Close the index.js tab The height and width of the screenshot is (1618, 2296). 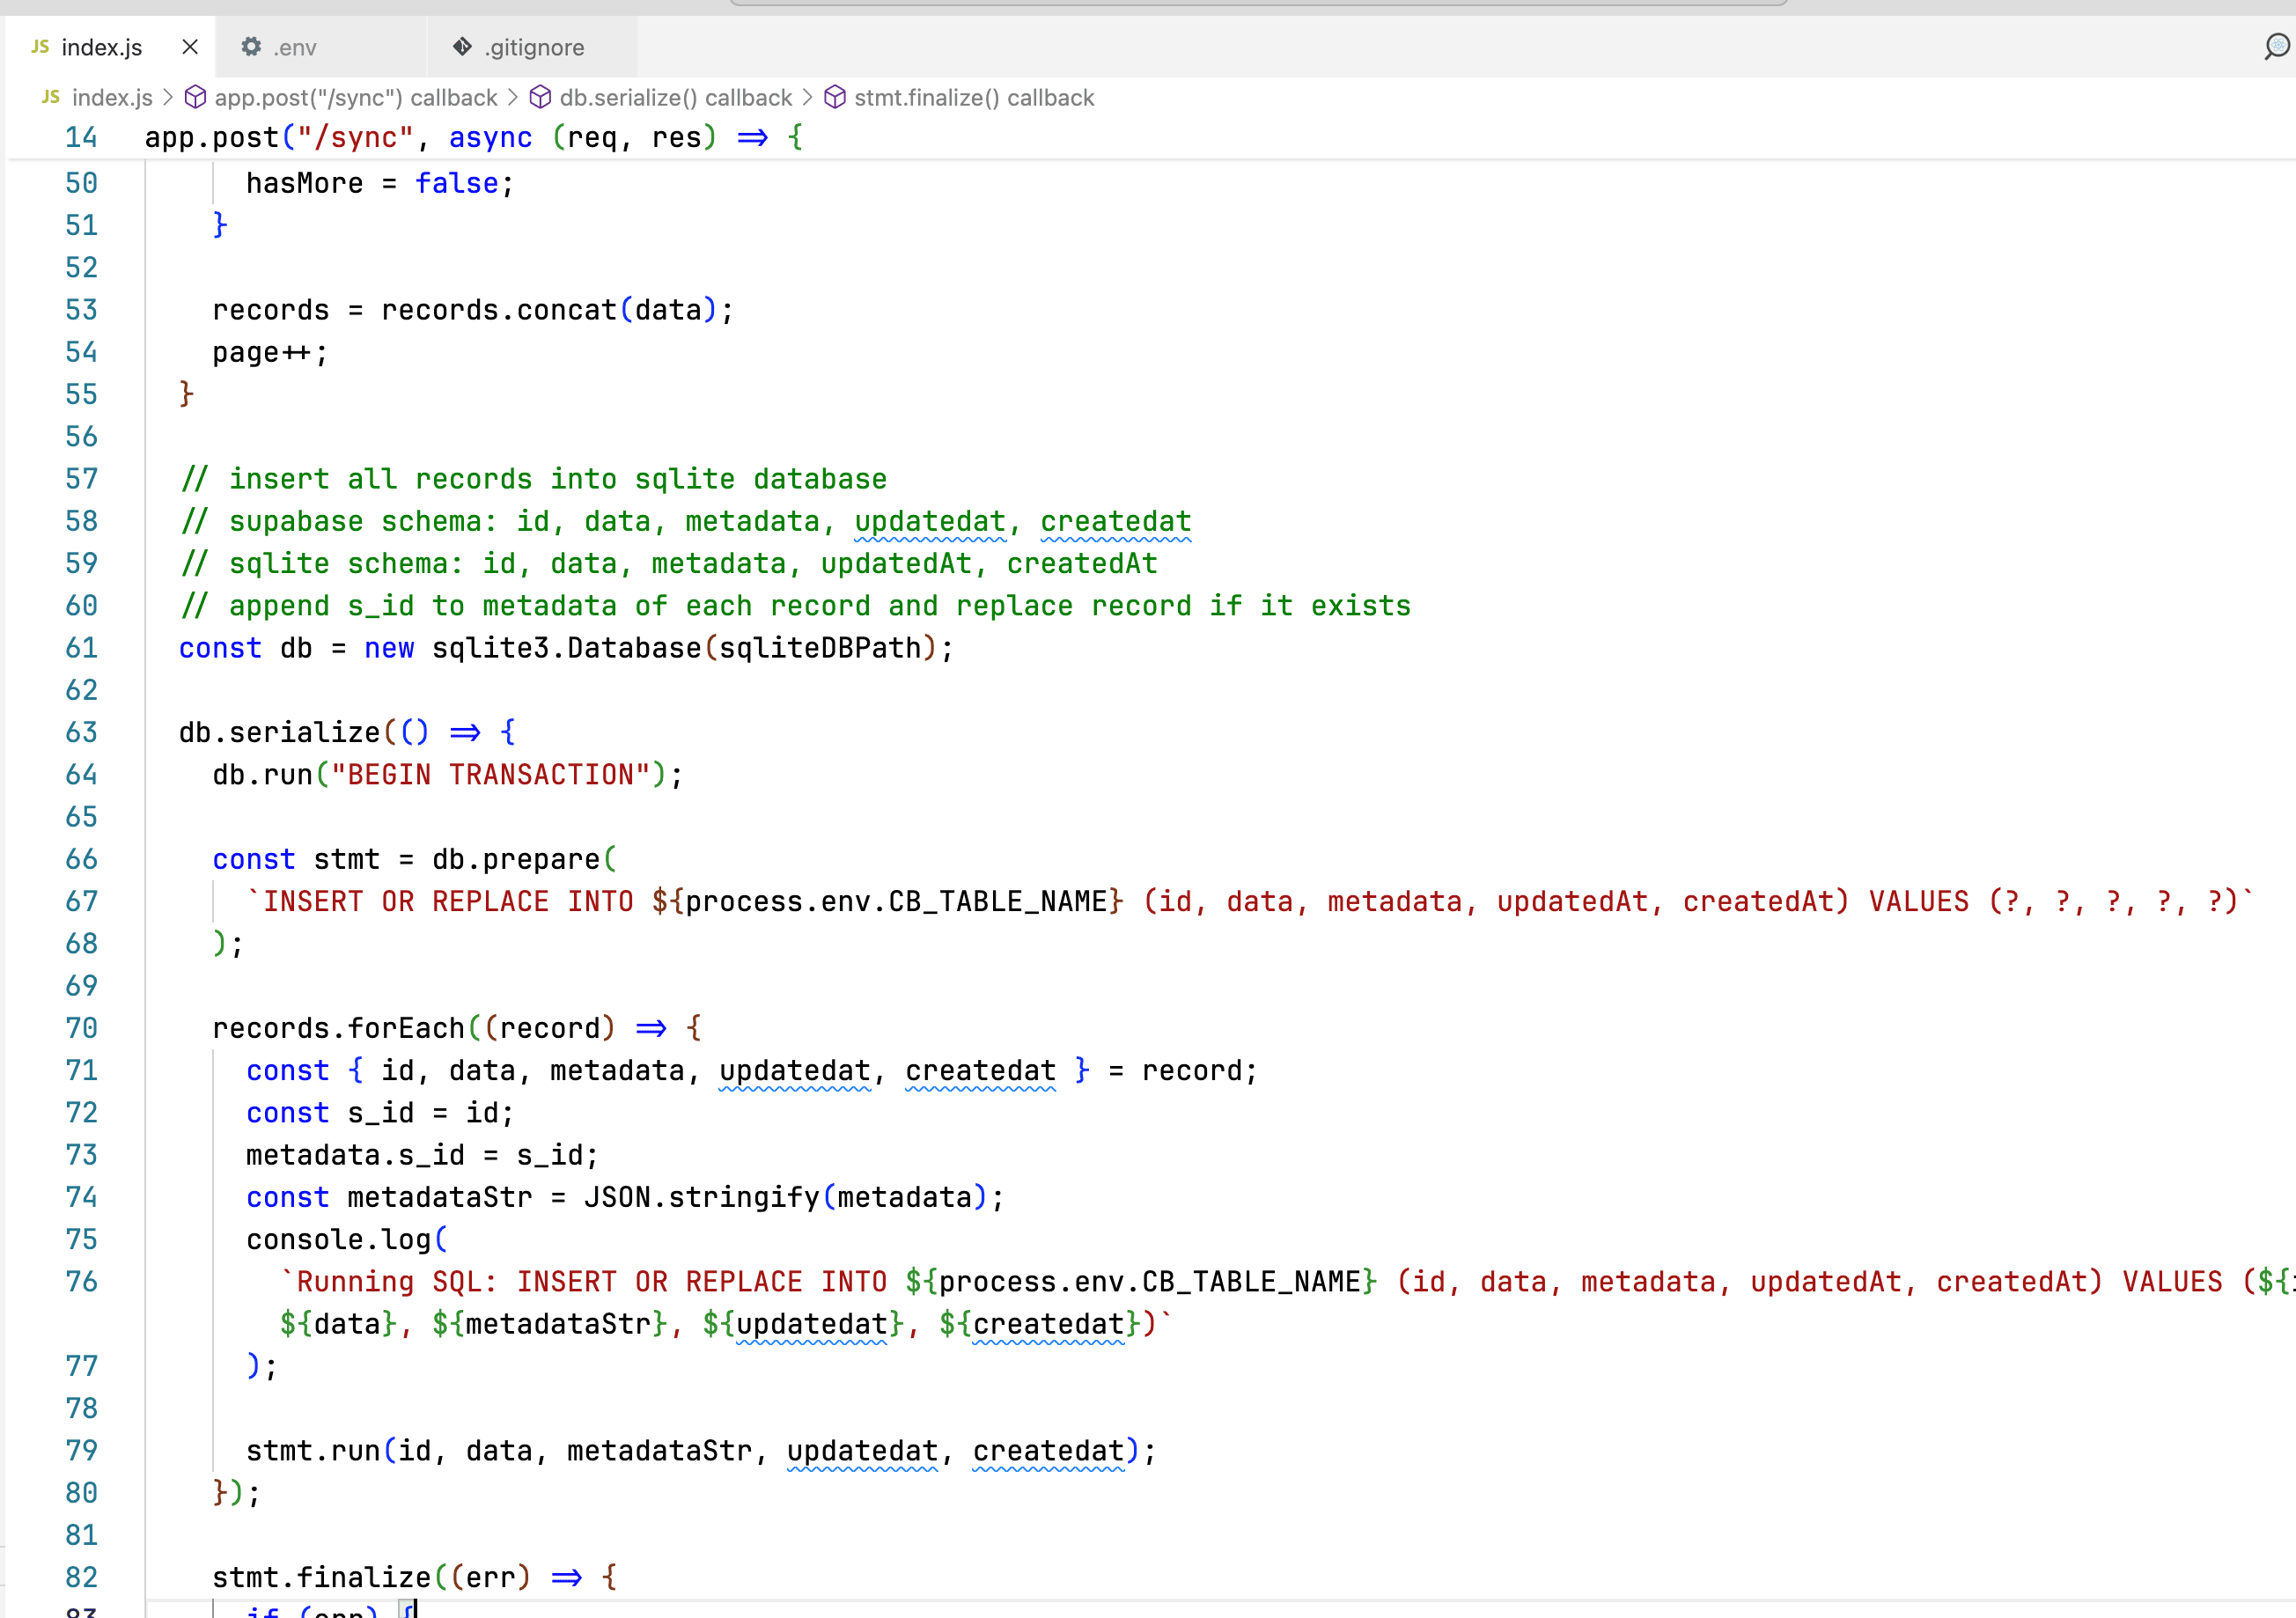(190, 47)
